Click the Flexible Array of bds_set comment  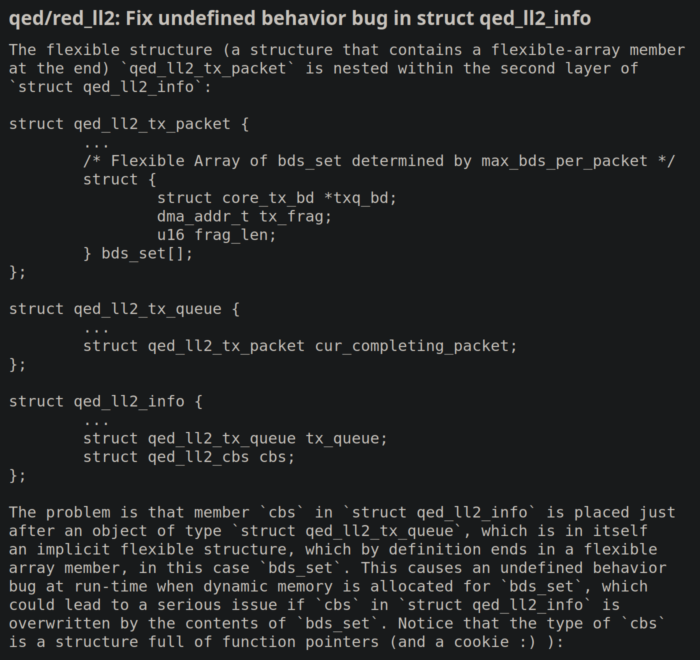click(379, 161)
